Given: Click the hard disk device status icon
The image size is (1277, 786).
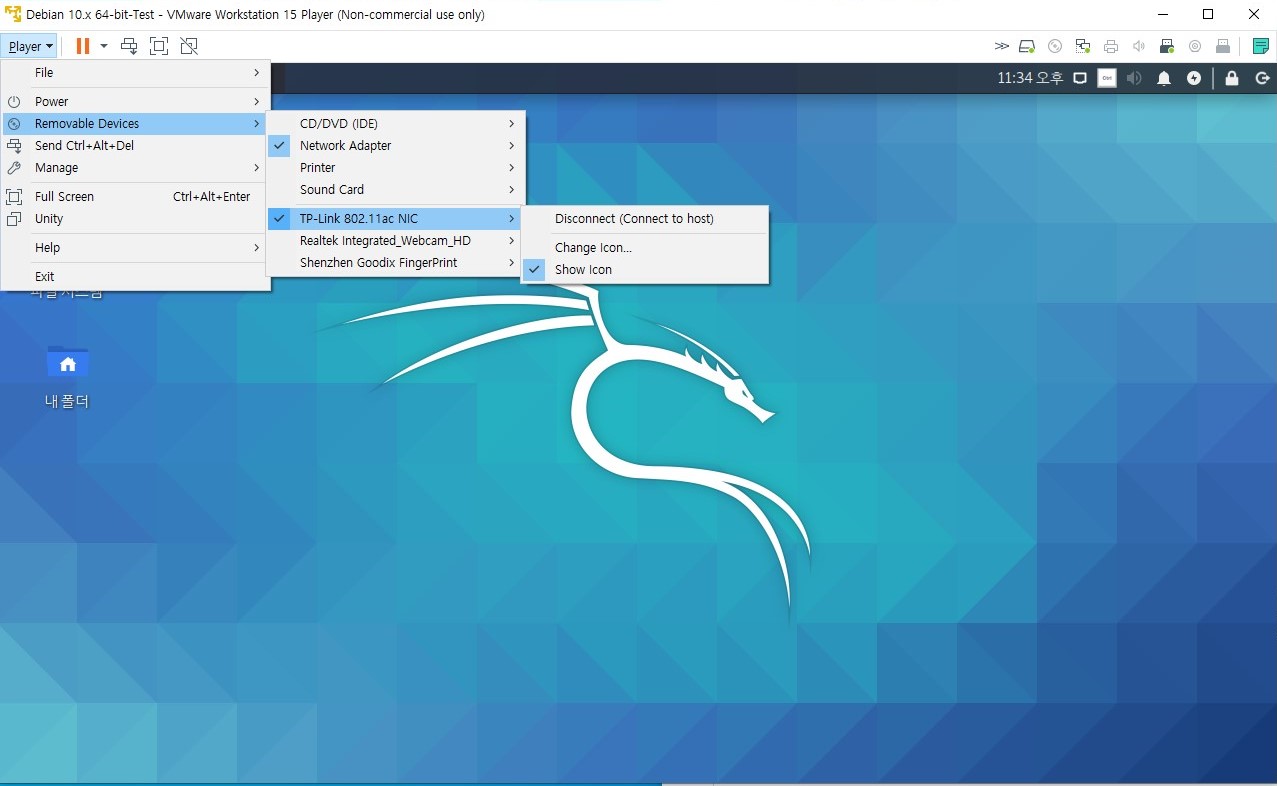Looking at the screenshot, I should 1027,46.
